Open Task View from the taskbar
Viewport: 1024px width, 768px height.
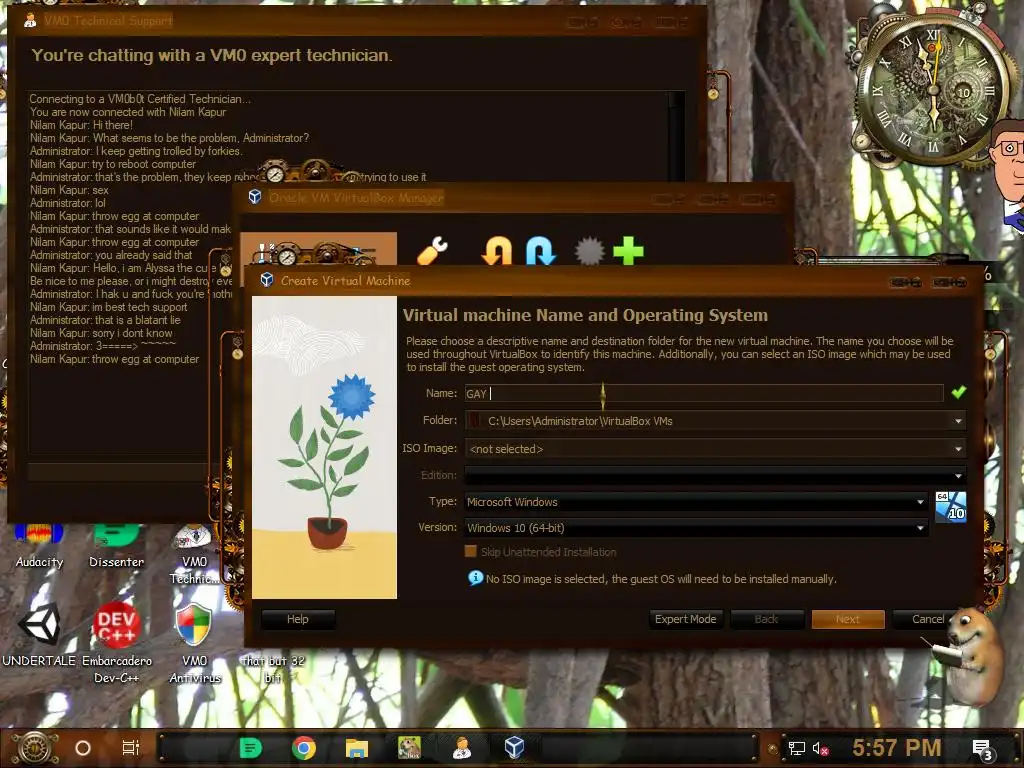(x=131, y=748)
